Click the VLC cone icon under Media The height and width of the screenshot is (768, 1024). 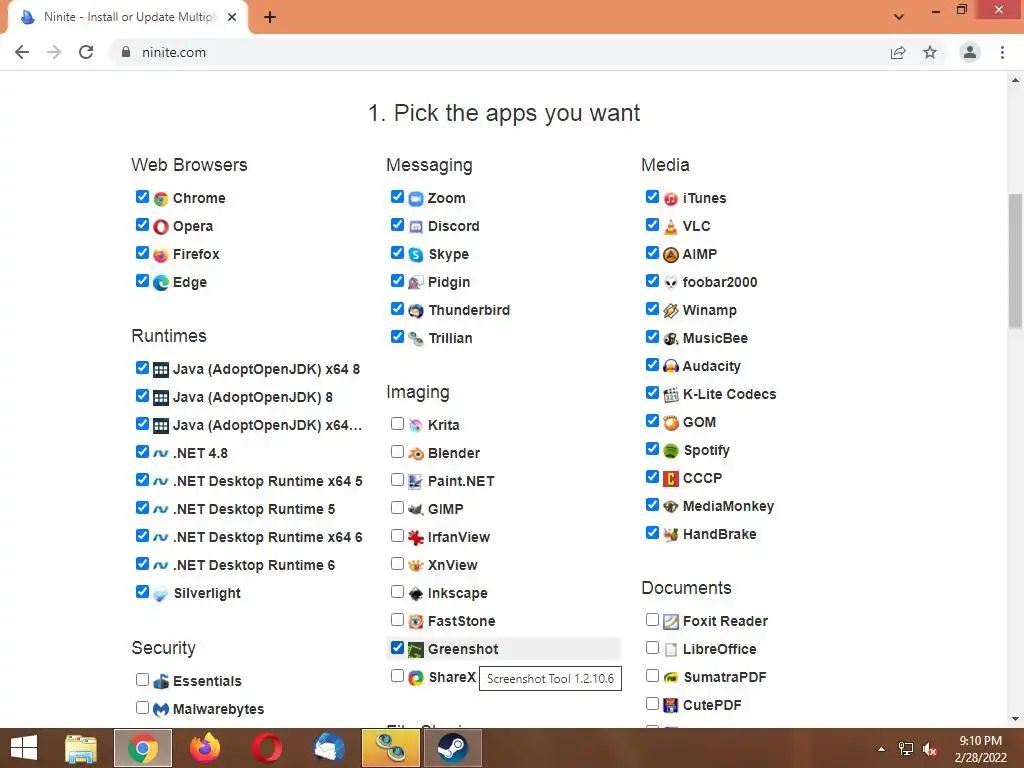[671, 227]
